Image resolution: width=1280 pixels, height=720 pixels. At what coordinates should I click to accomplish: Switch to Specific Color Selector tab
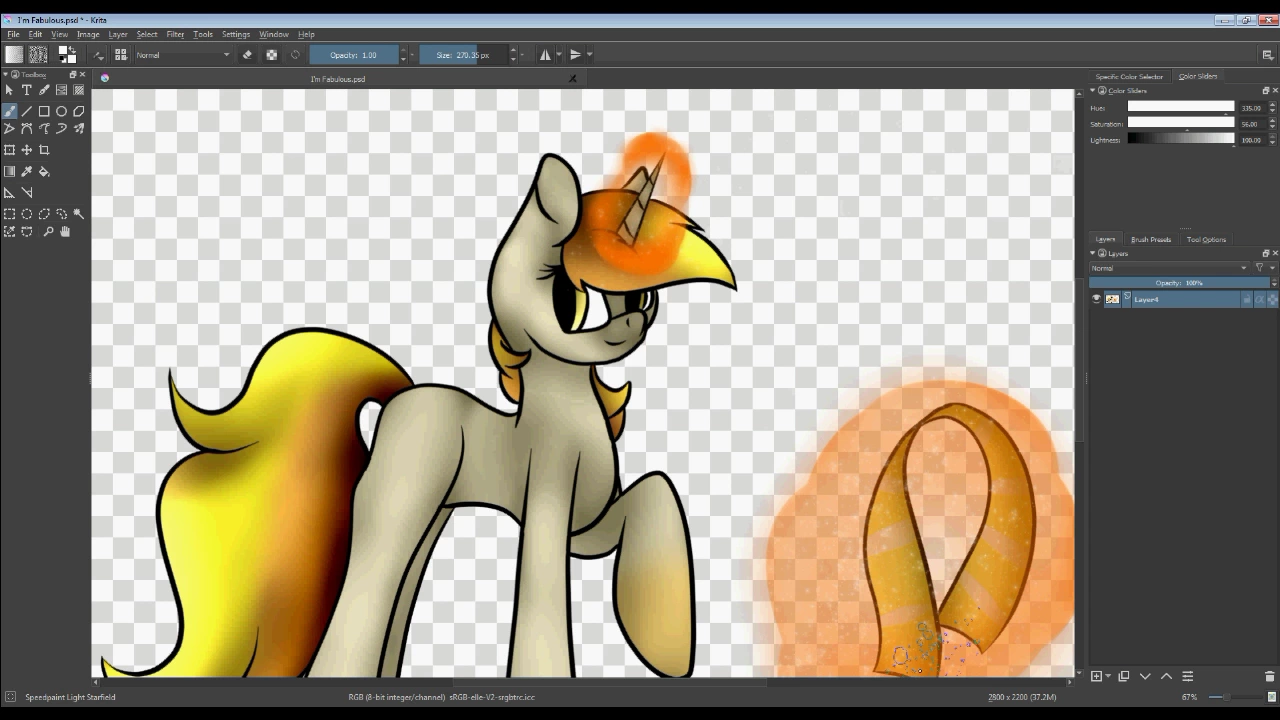pyautogui.click(x=1129, y=77)
